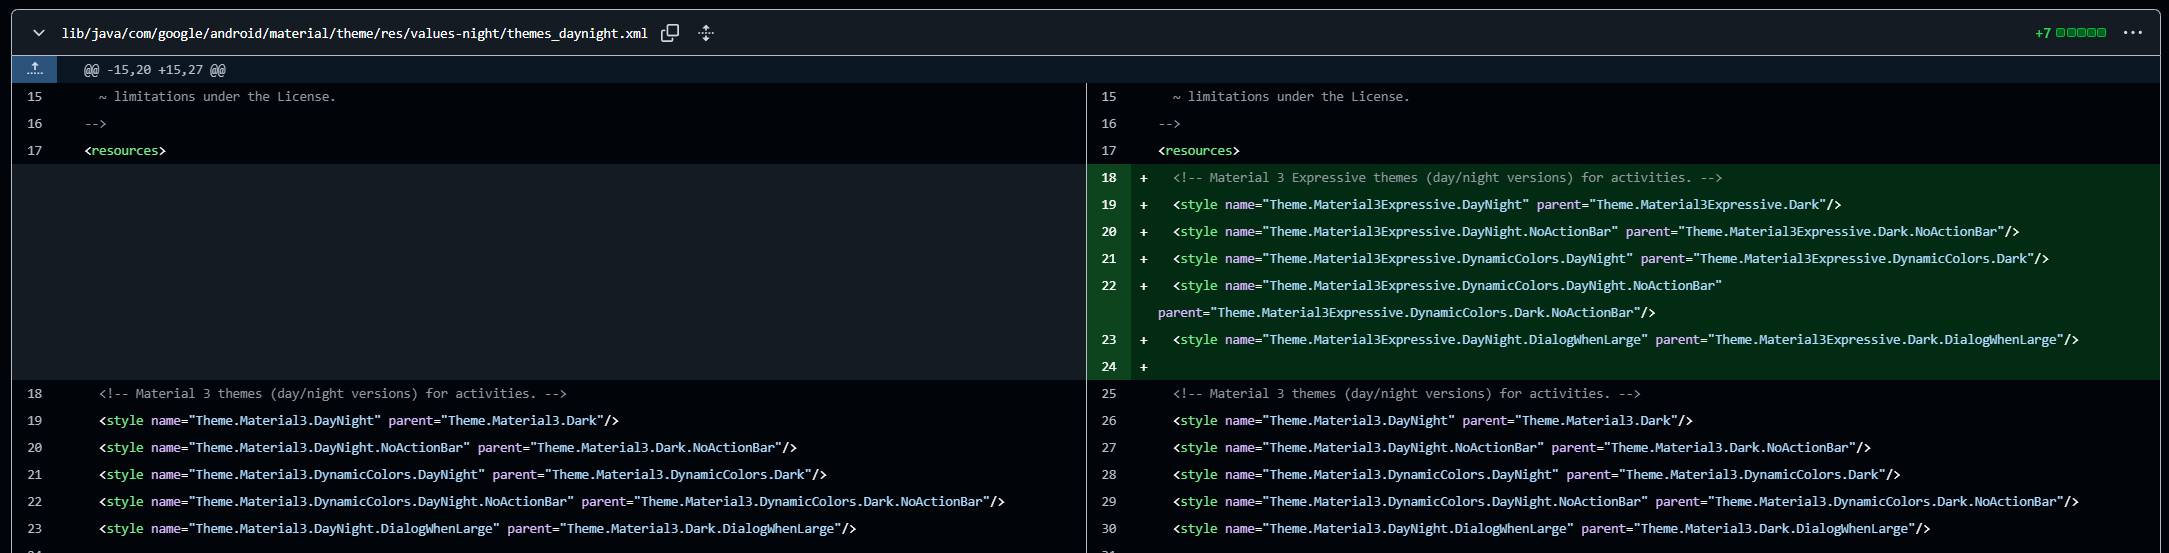
Task: Click the green diffstat squares
Action: 2081,33
